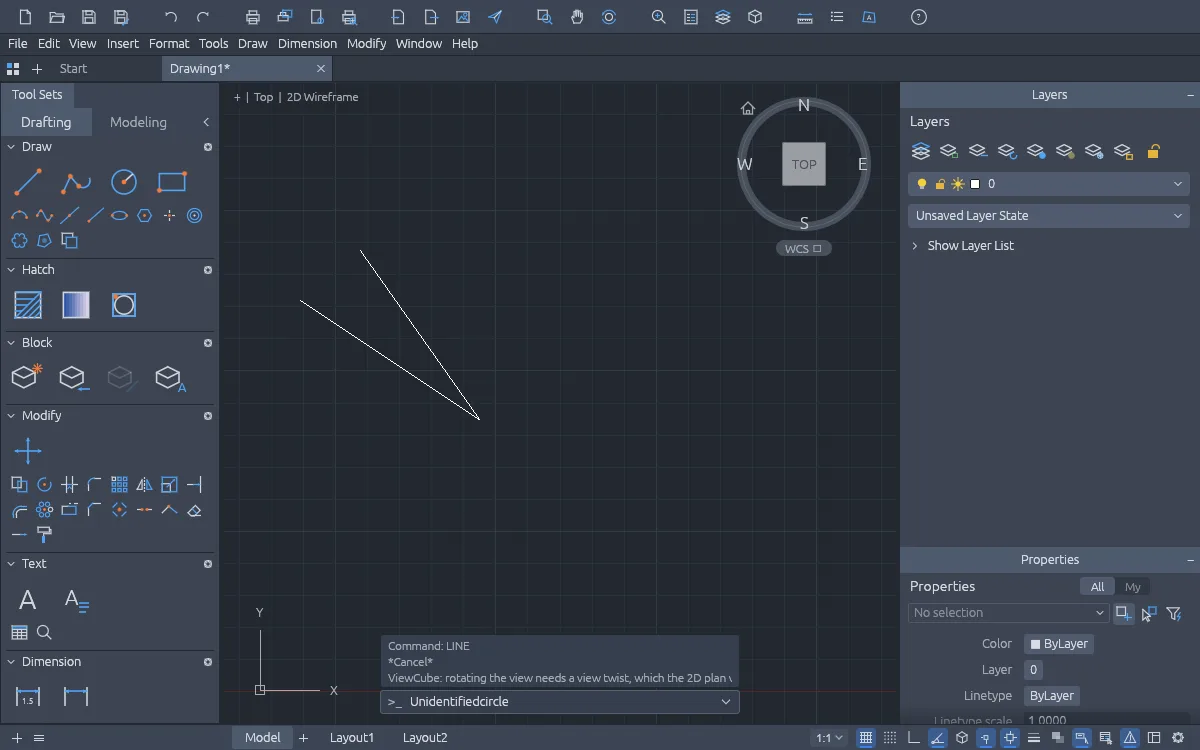
Task: Select the Polyline draw tool
Action: (76, 182)
